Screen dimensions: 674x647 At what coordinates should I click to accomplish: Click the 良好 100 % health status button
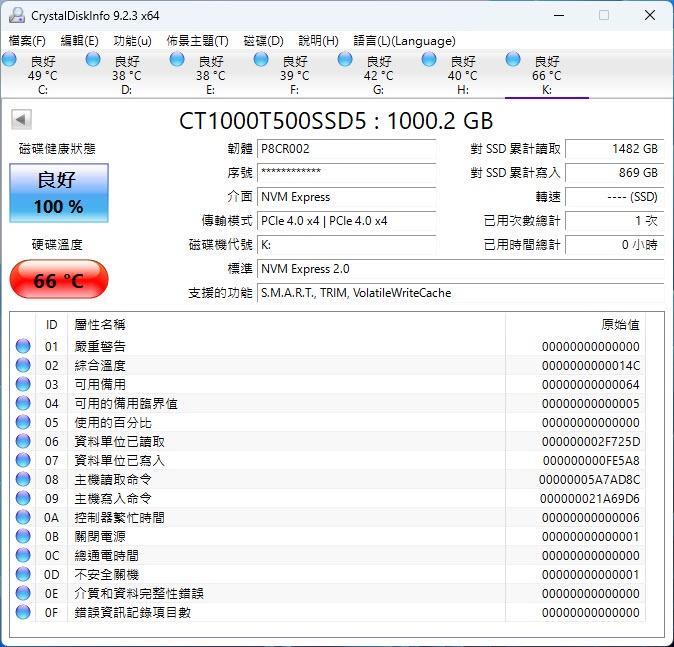(x=59, y=193)
